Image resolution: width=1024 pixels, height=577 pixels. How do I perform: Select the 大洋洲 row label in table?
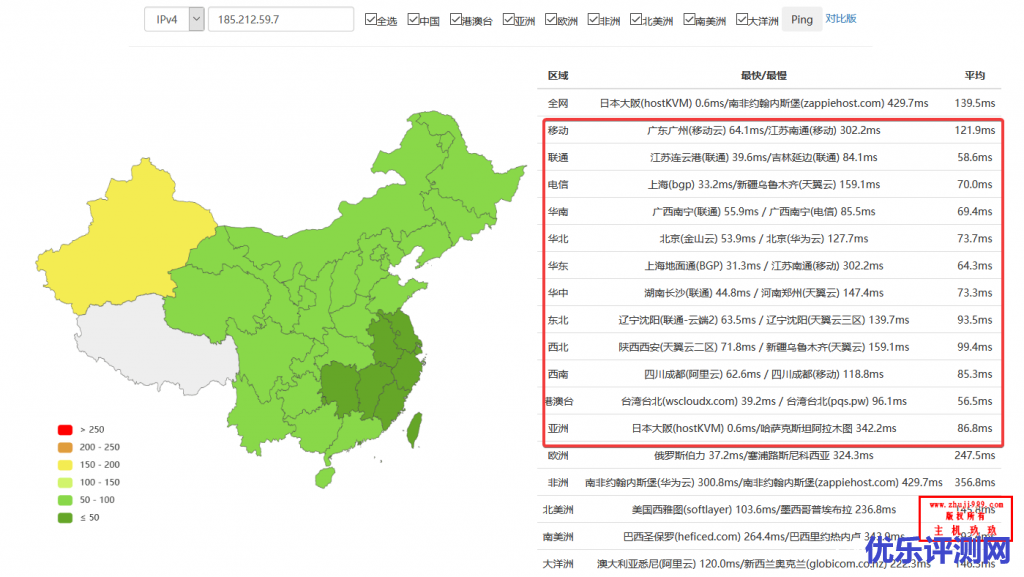558,564
